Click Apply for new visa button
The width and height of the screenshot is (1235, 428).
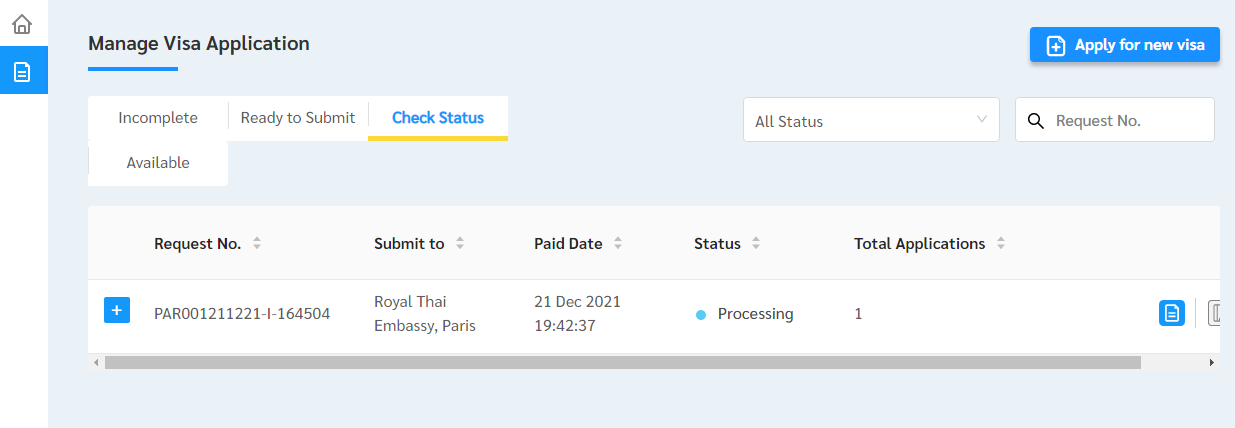click(1124, 45)
